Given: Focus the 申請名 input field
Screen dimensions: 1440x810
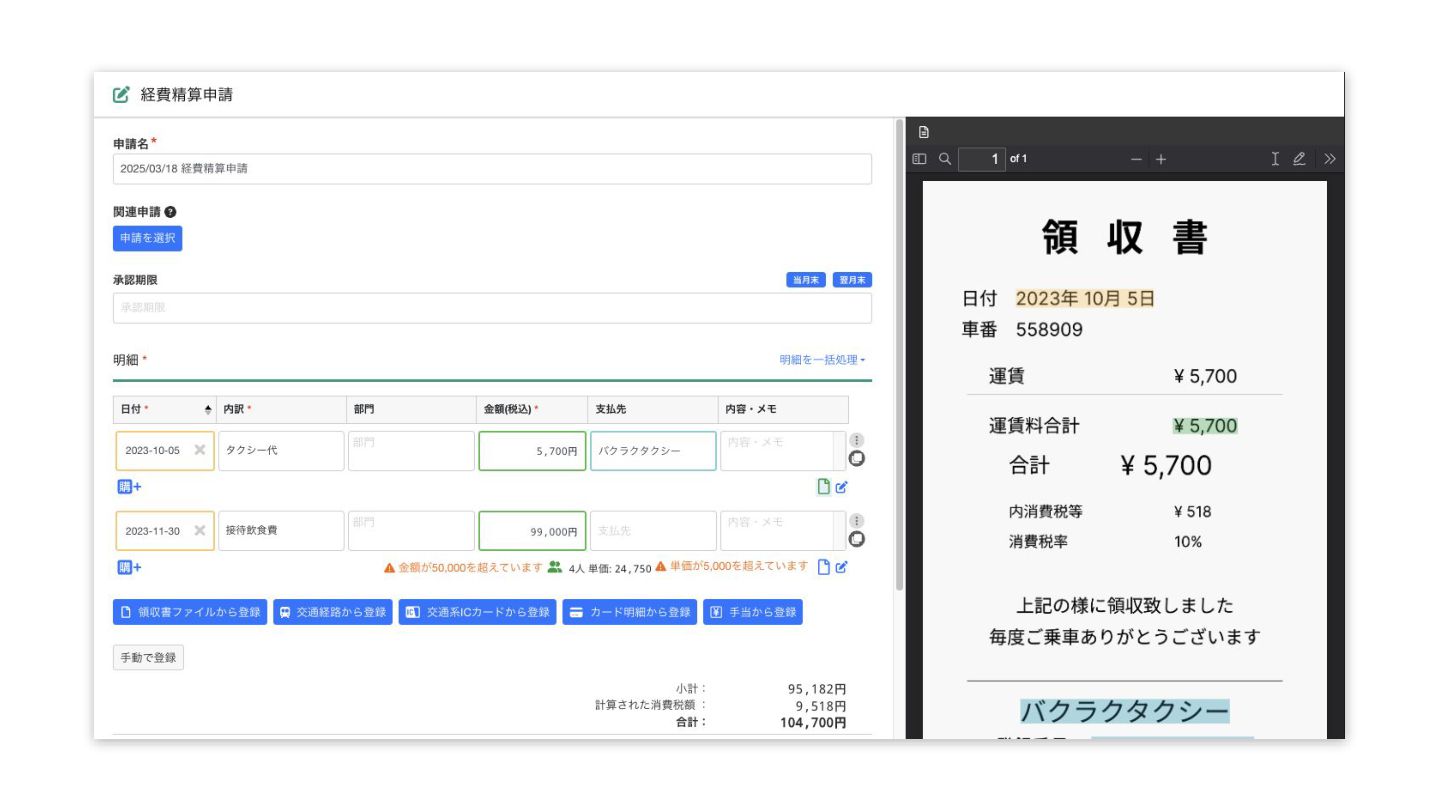Looking at the screenshot, I should pyautogui.click(x=492, y=169).
